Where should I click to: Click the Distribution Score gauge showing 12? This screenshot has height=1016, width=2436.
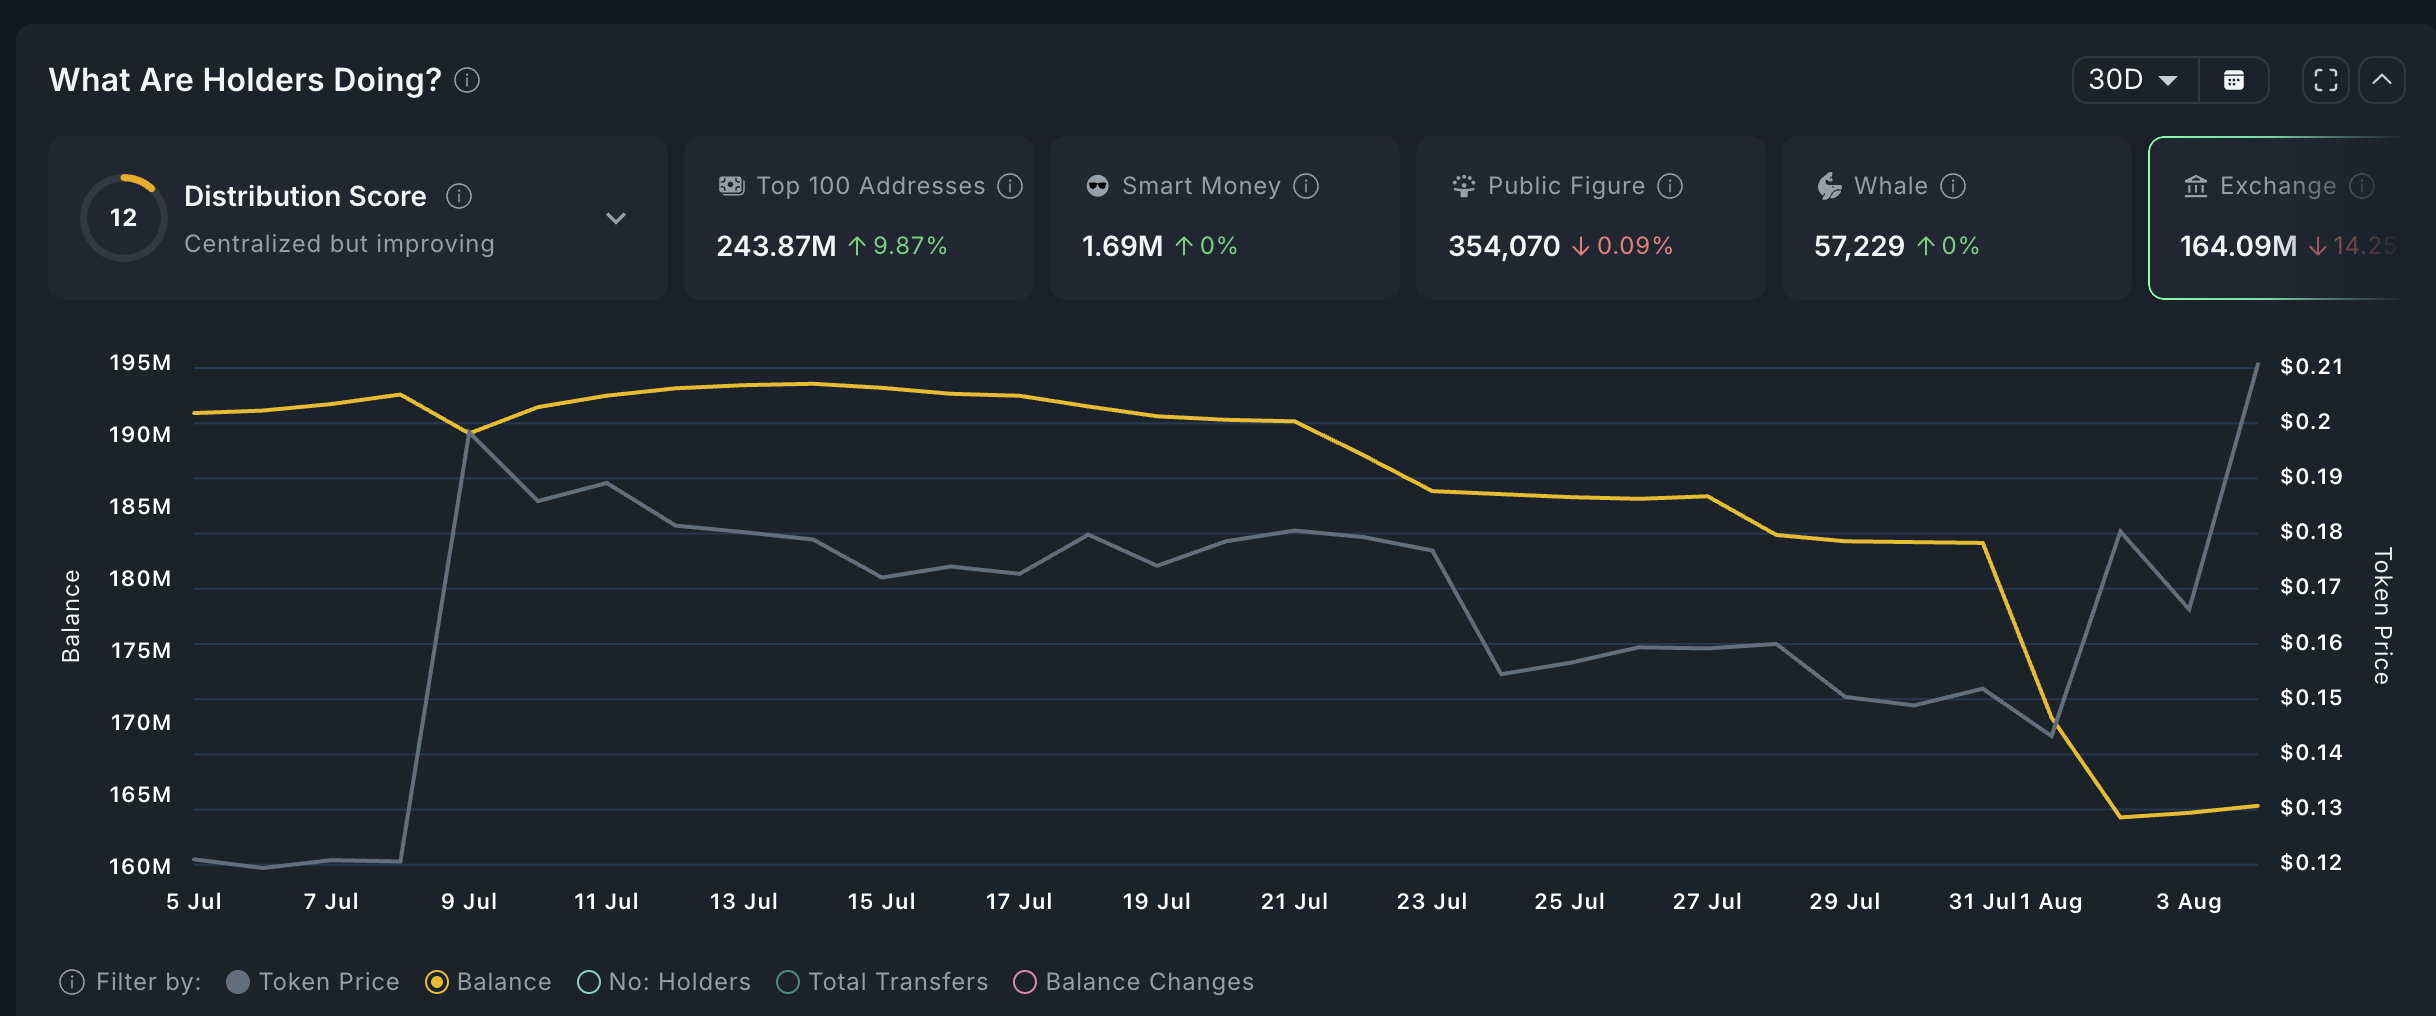coord(123,217)
